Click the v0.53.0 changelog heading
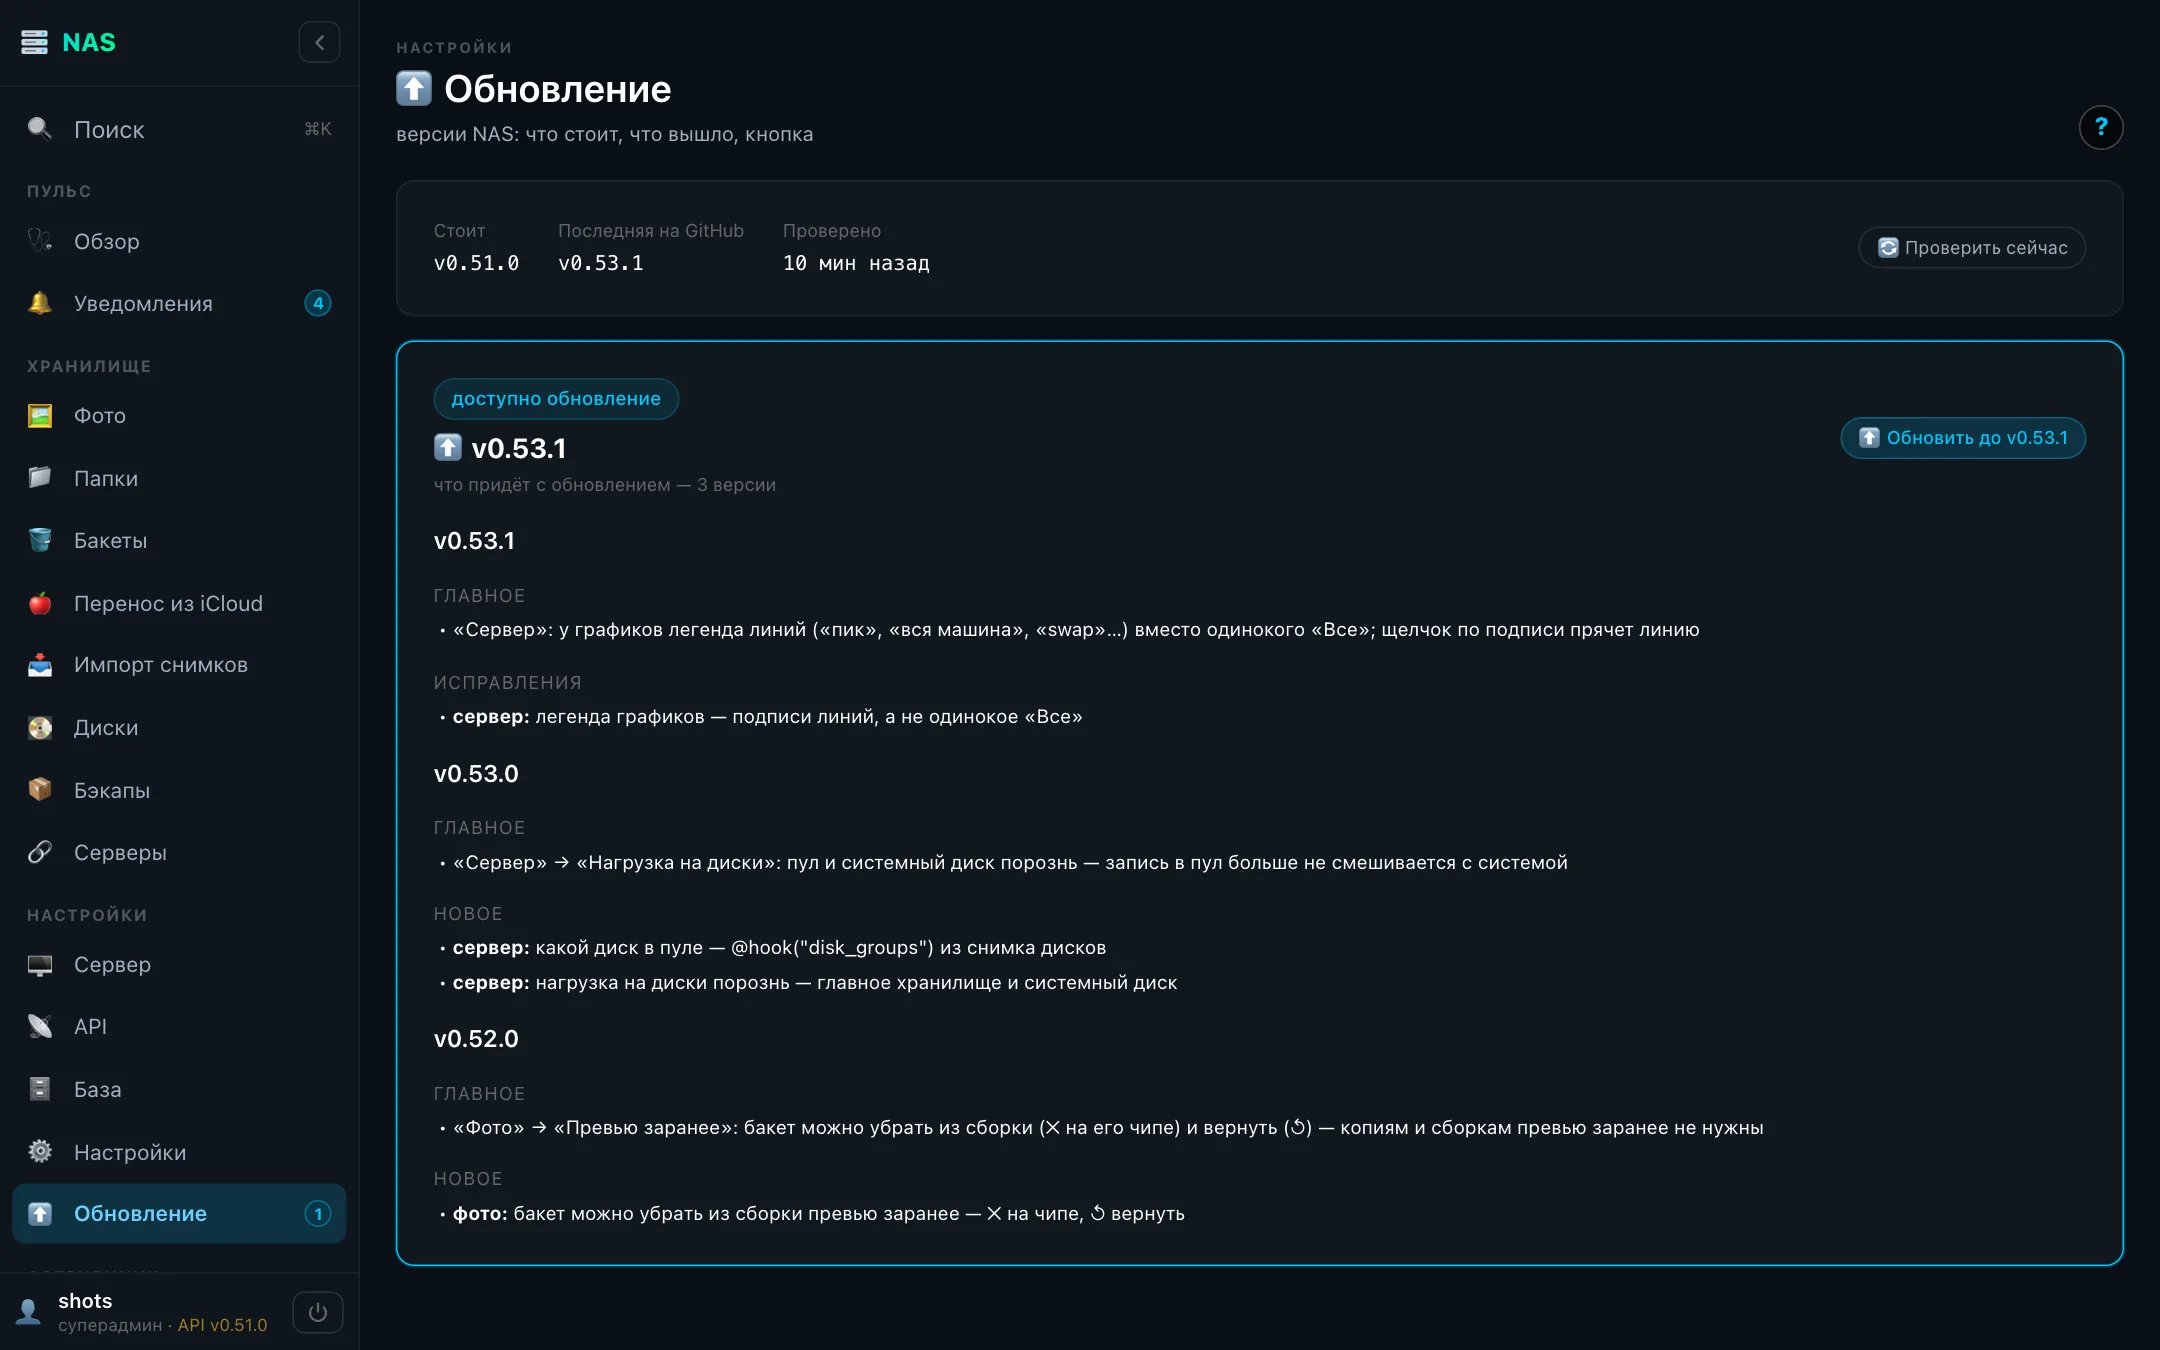2160x1350 pixels. click(476, 773)
